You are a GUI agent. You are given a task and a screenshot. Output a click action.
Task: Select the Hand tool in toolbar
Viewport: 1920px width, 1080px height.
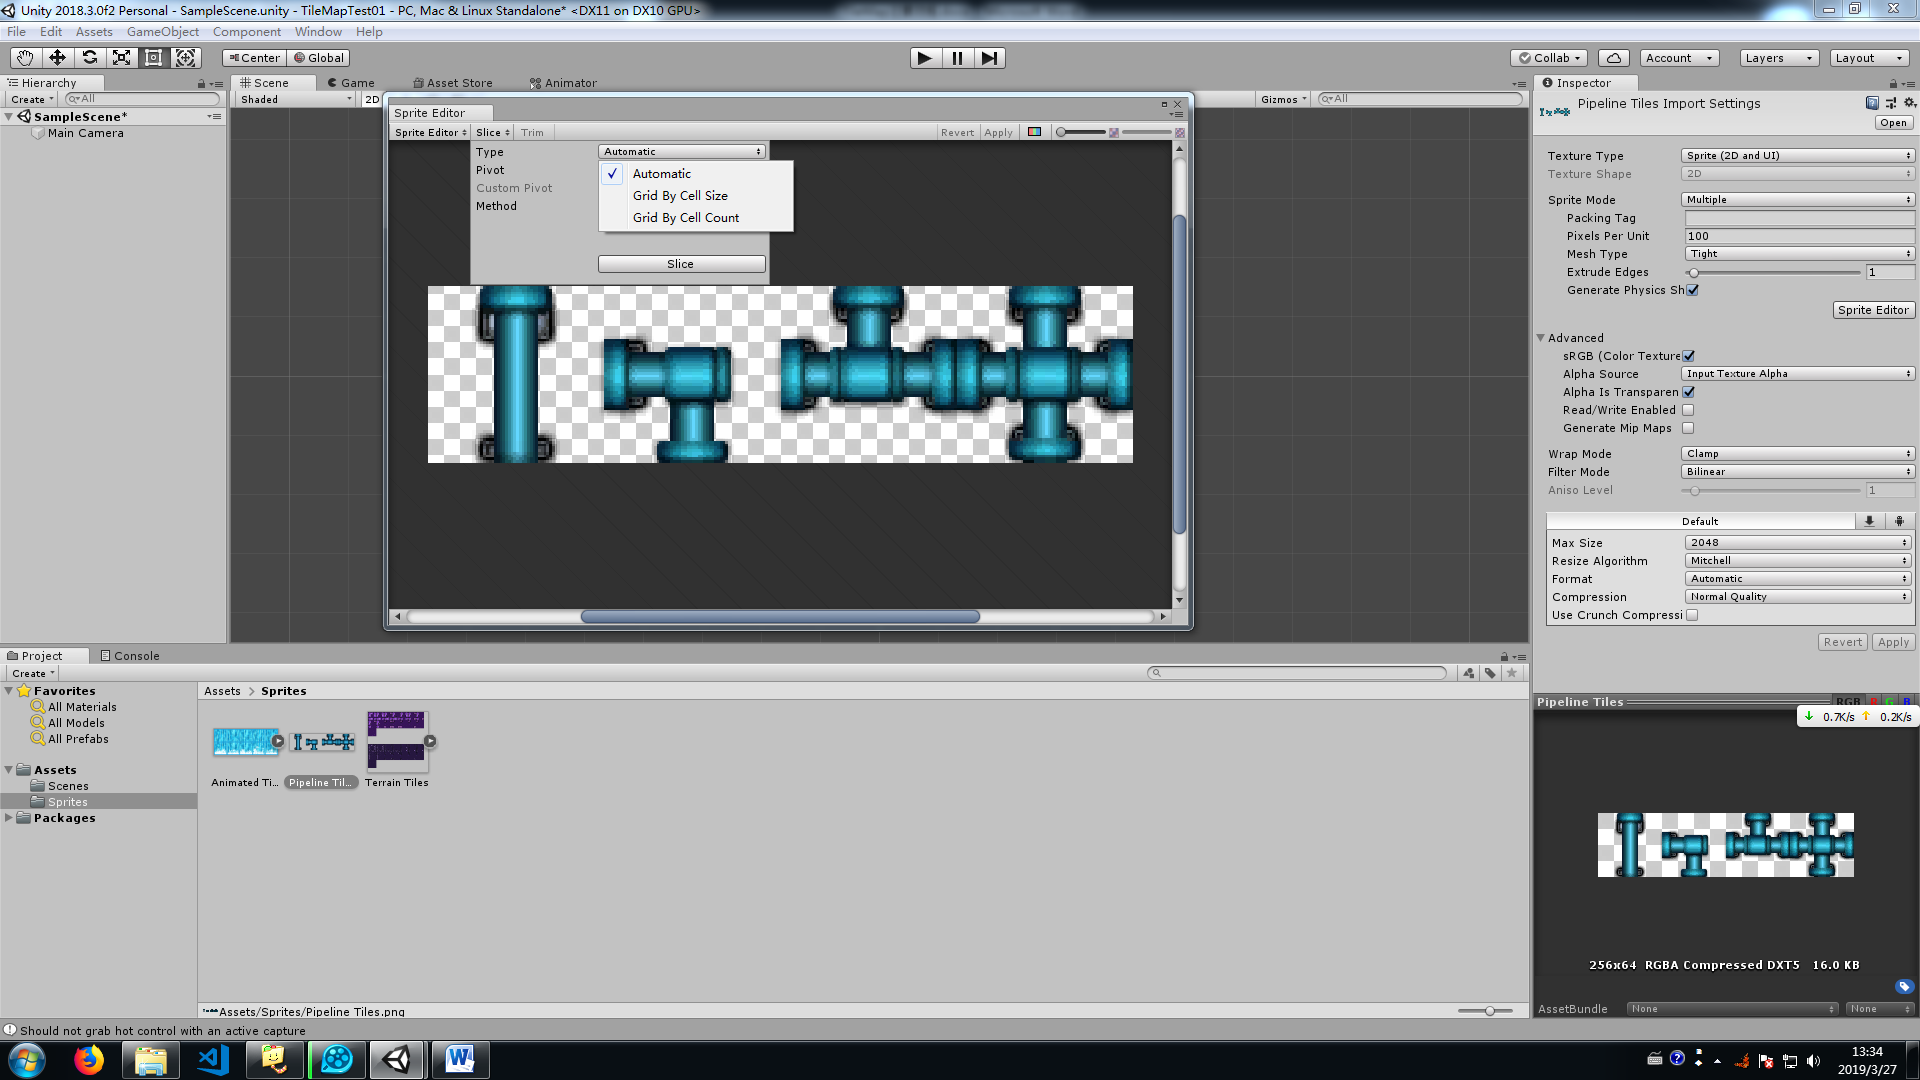click(25, 58)
